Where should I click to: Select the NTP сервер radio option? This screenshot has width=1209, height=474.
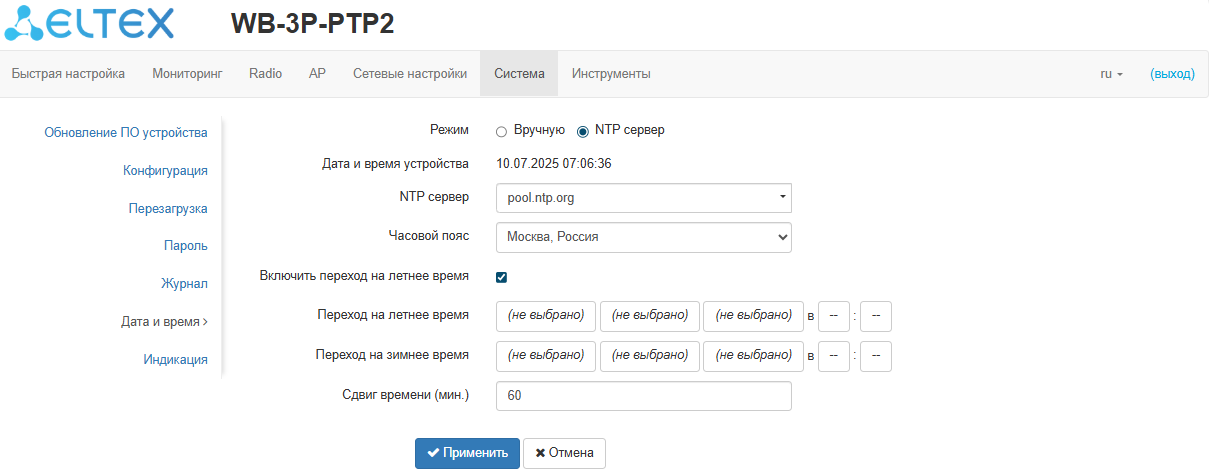(x=583, y=131)
